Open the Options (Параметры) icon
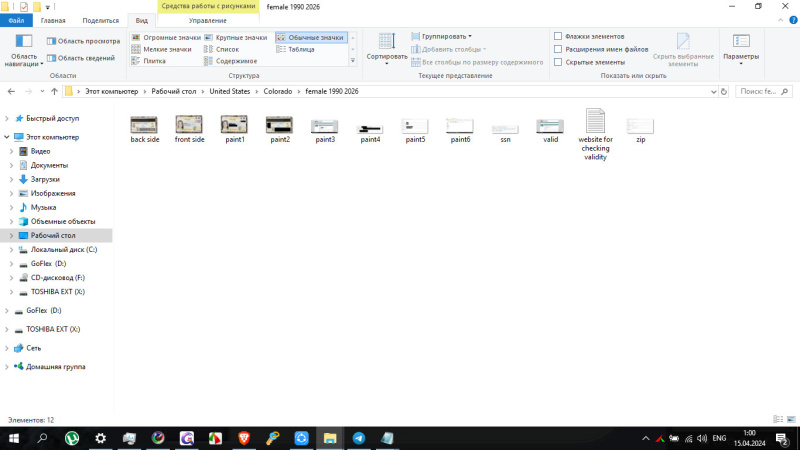800x450 pixels. pyautogui.click(x=741, y=44)
